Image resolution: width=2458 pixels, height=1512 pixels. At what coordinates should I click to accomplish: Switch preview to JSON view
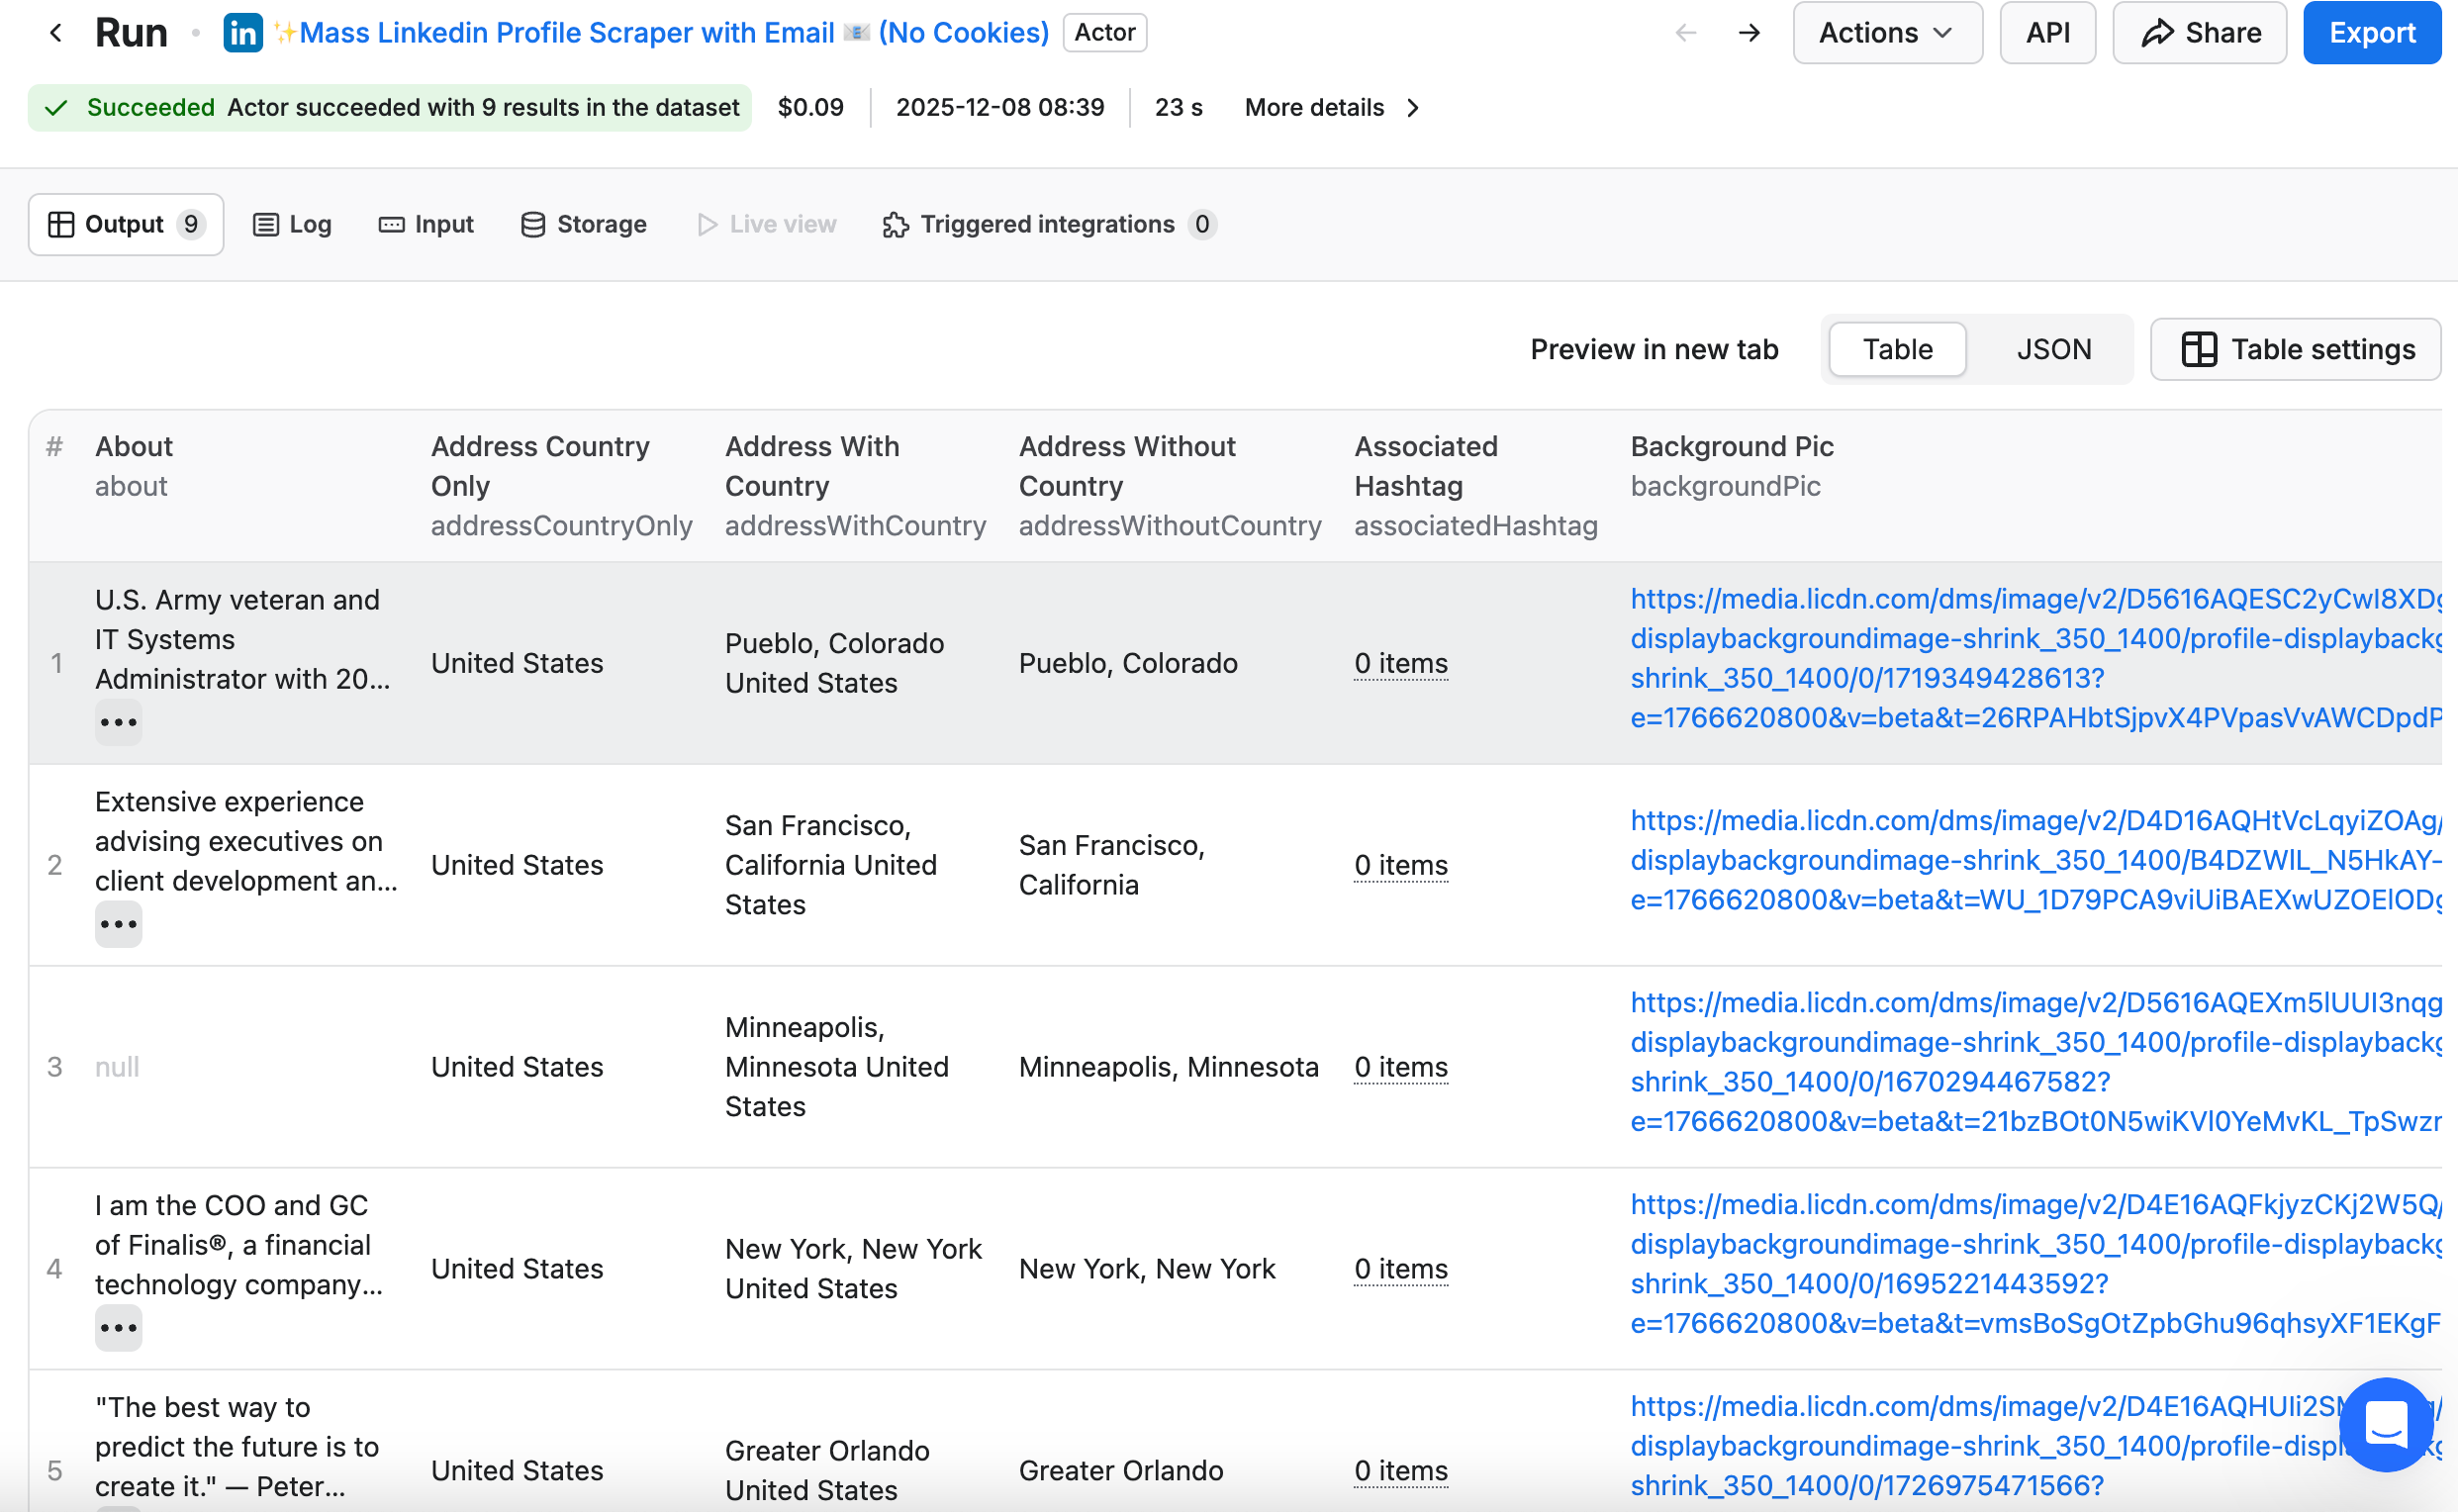click(2053, 349)
